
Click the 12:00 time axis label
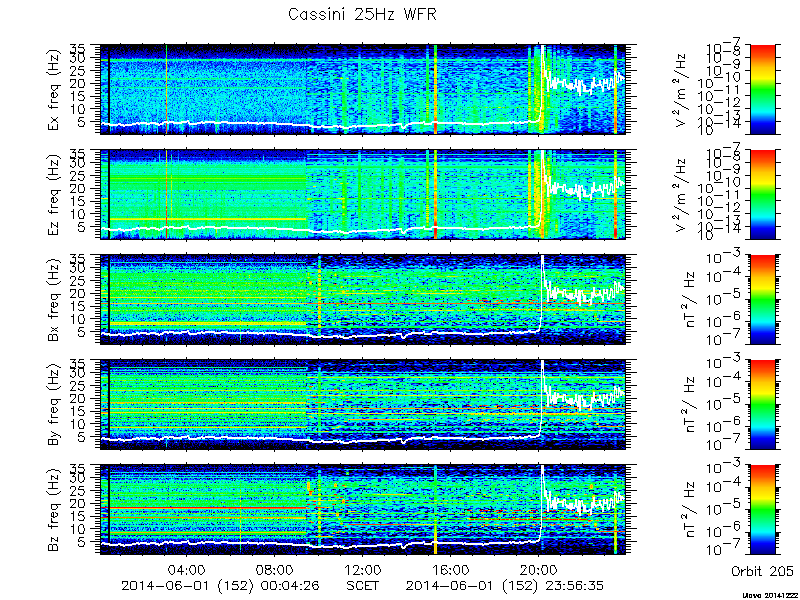[362, 570]
